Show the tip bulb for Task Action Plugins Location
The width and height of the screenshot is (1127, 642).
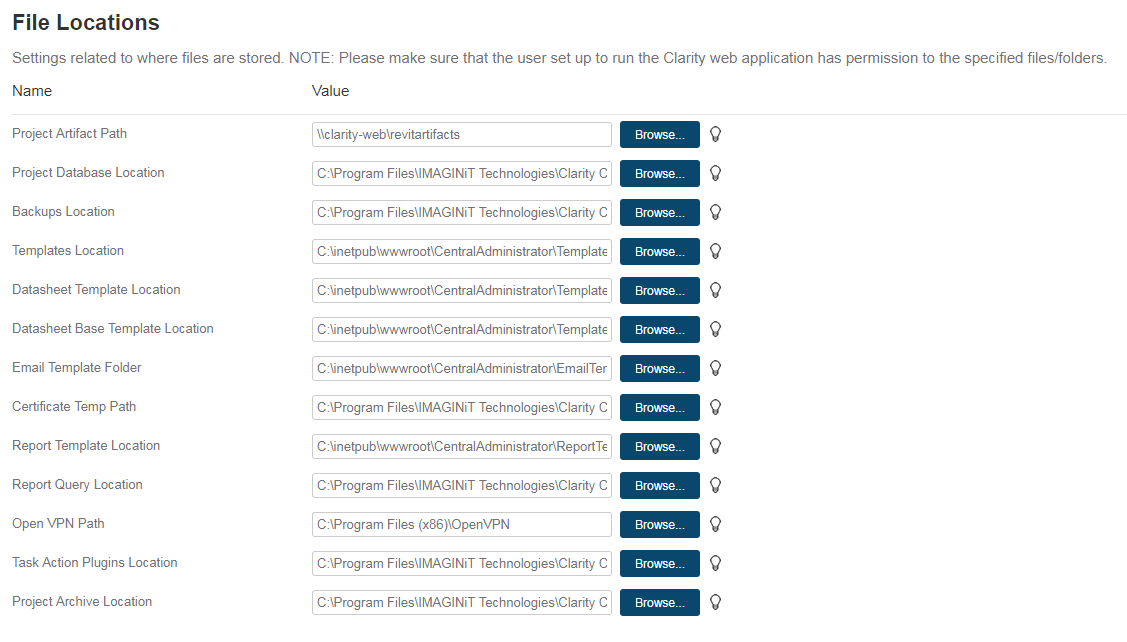coord(715,563)
